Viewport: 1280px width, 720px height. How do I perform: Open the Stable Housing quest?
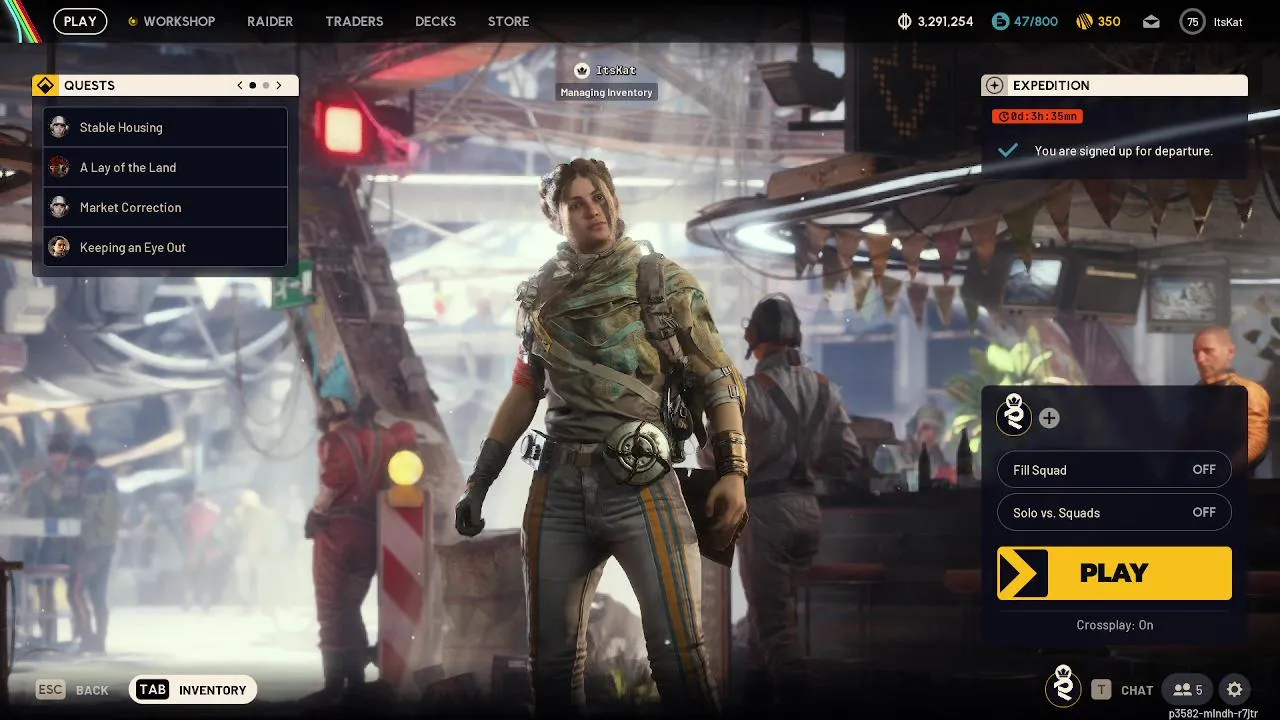coord(166,127)
